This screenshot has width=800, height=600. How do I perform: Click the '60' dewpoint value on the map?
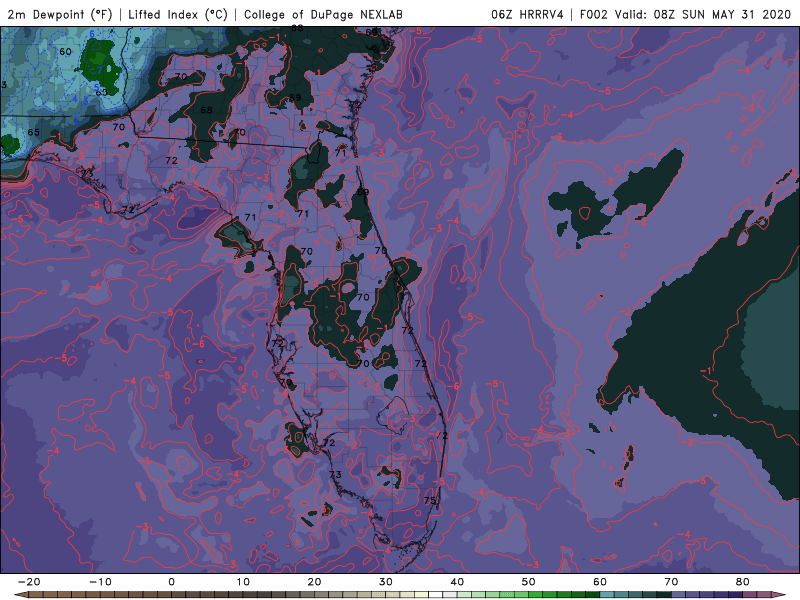tap(65, 52)
